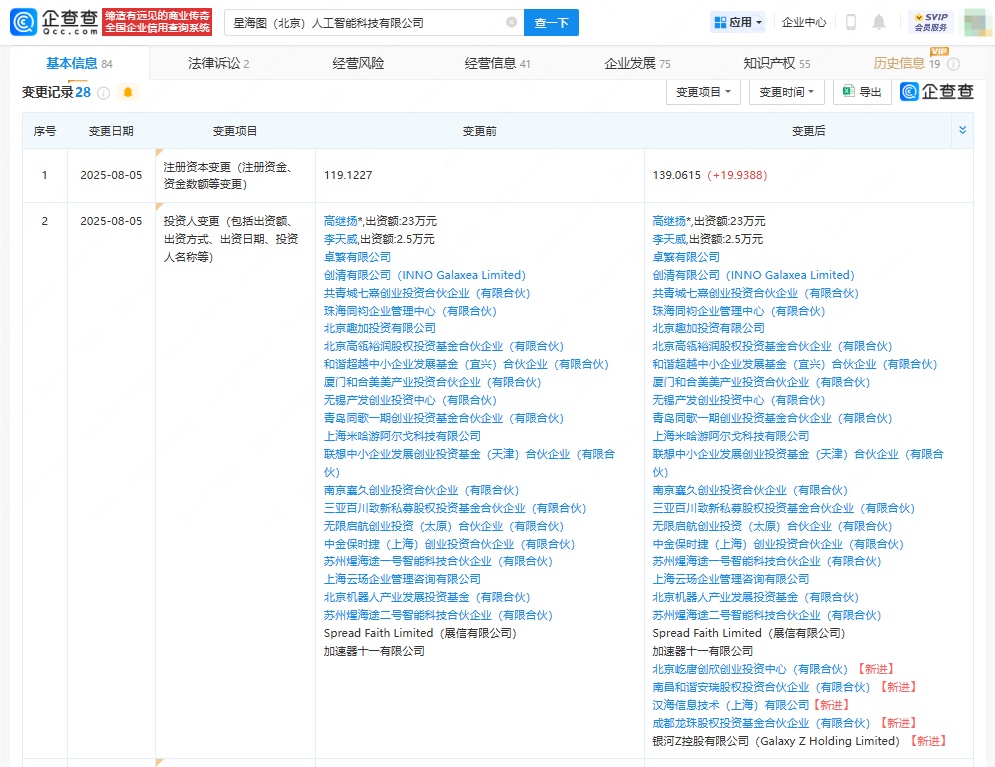Open 厦门和合美美产业投资 in 变更后 column
Image resolution: width=995 pixels, height=767 pixels.
click(x=761, y=382)
